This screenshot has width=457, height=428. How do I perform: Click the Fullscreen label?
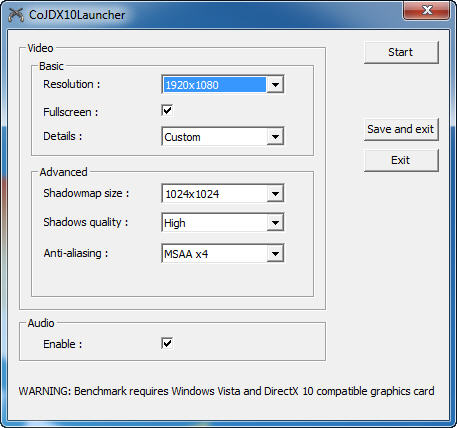pyautogui.click(x=70, y=112)
